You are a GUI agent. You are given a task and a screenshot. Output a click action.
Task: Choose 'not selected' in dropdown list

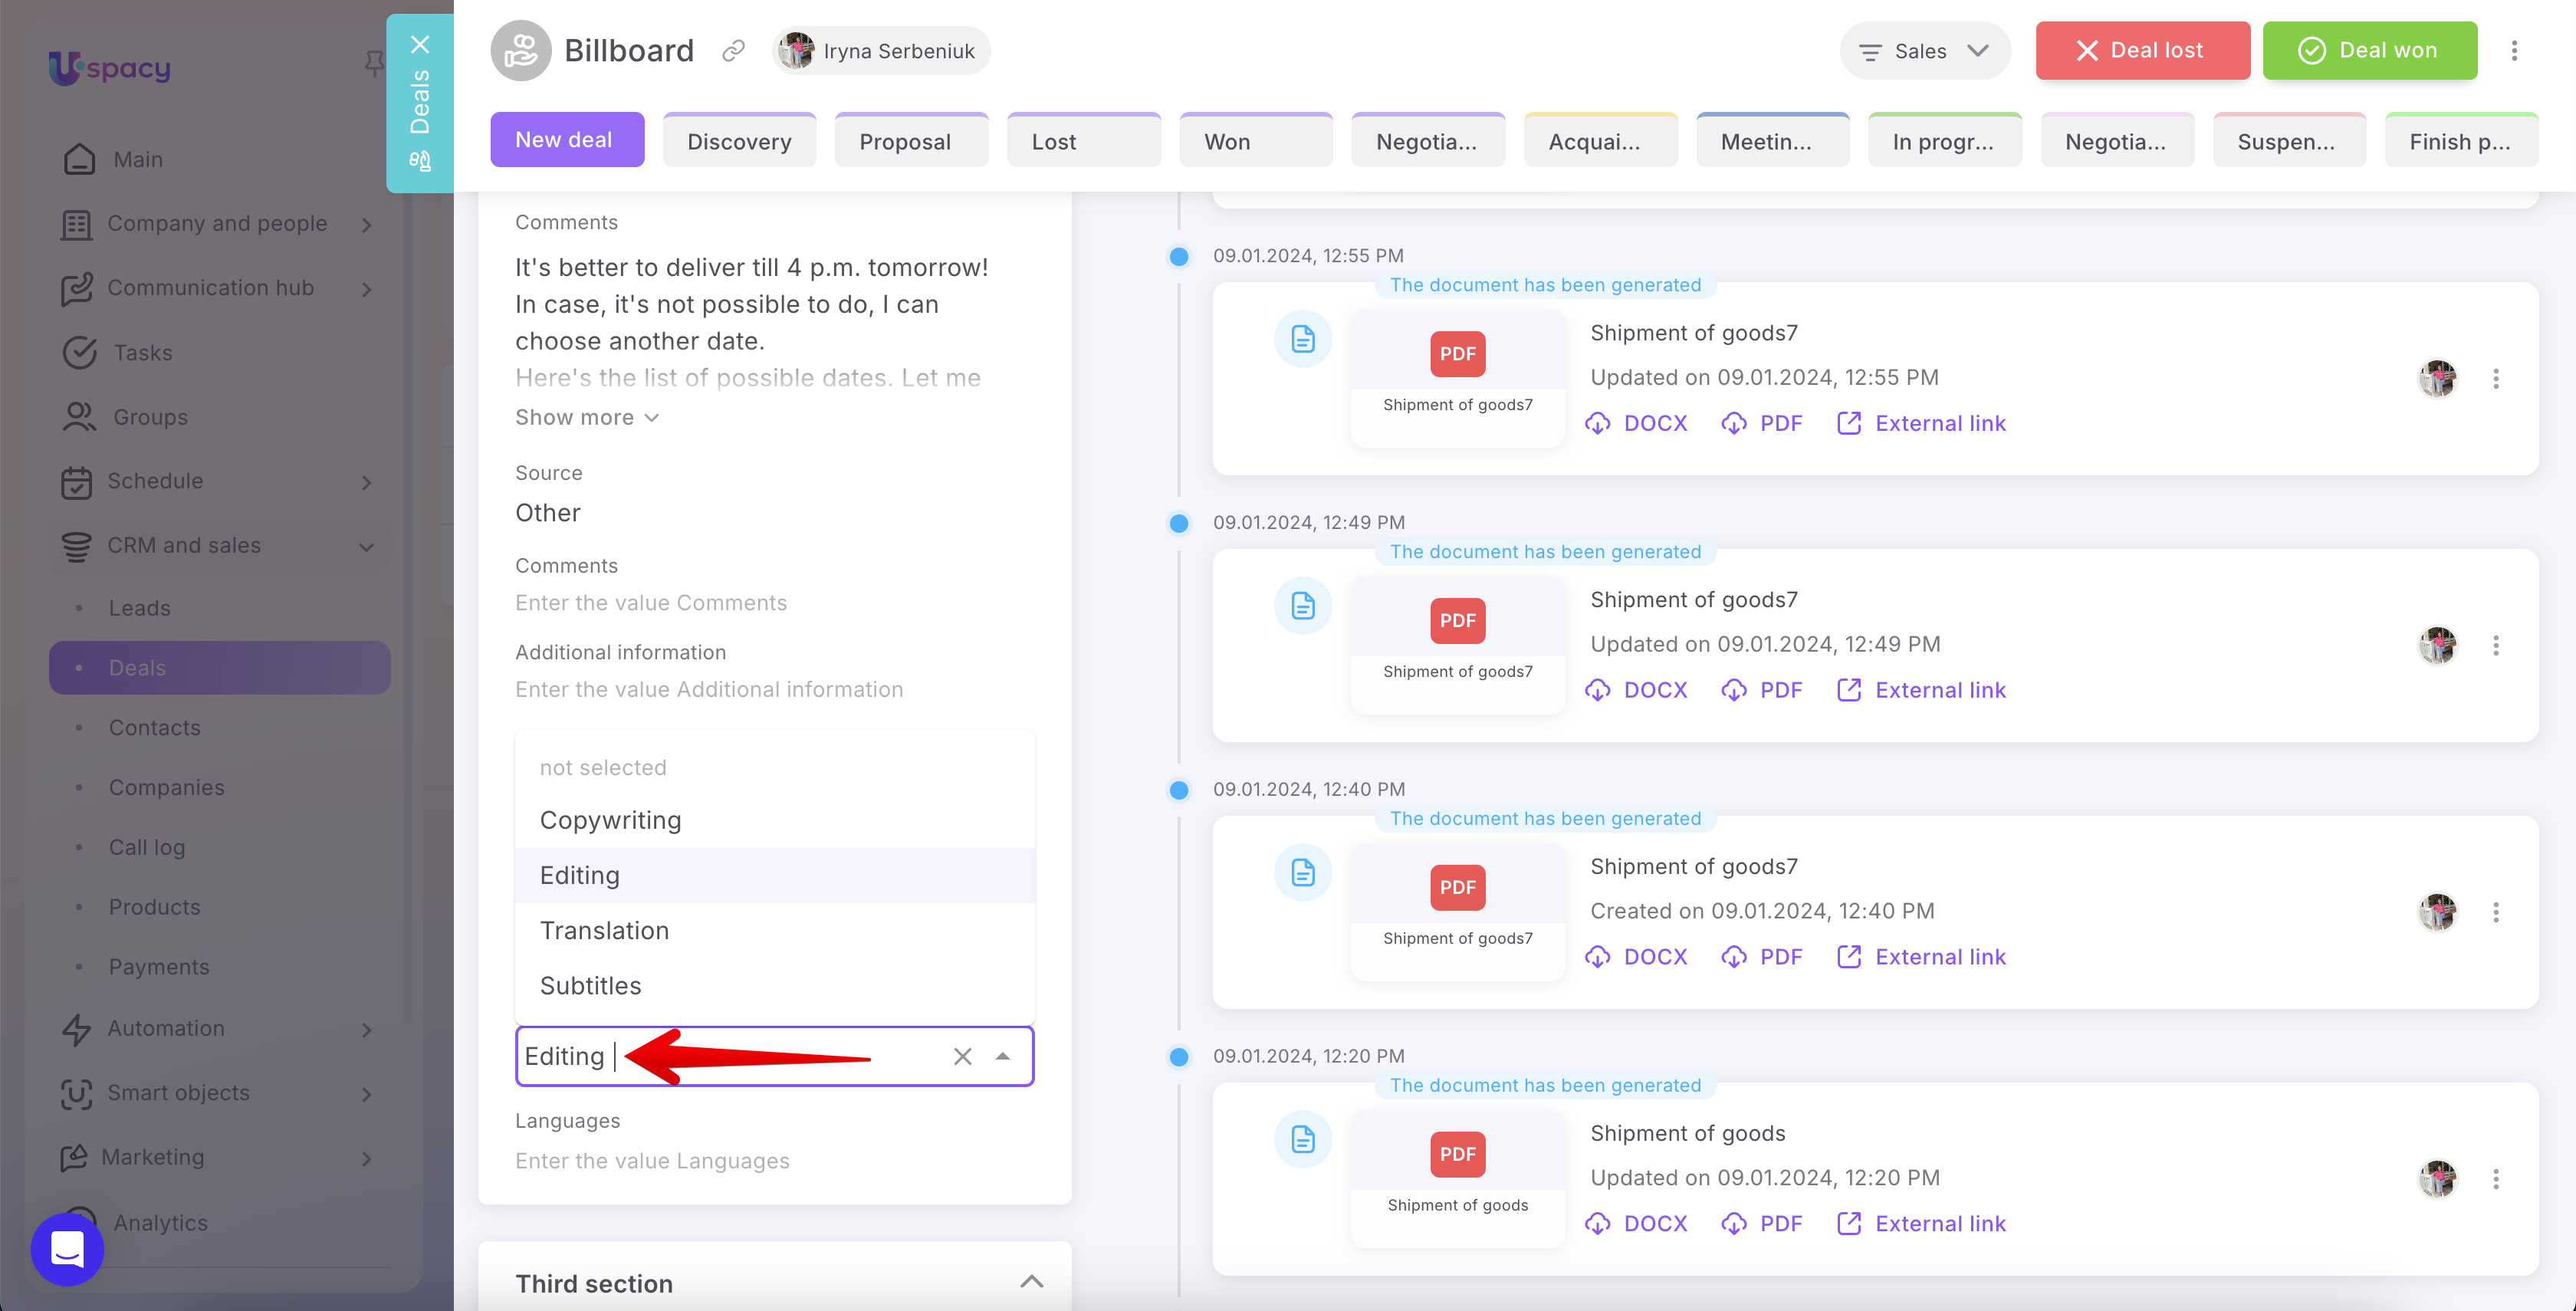click(774, 767)
